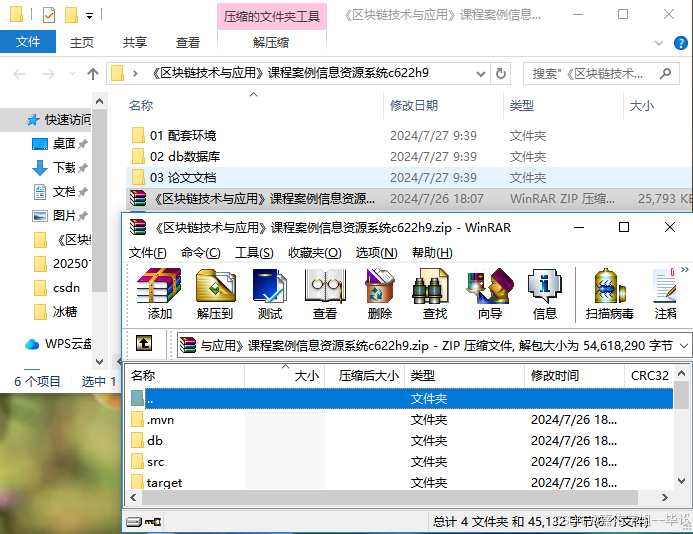
Task: Click the View (查看) toolbar icon
Action: 325,294
